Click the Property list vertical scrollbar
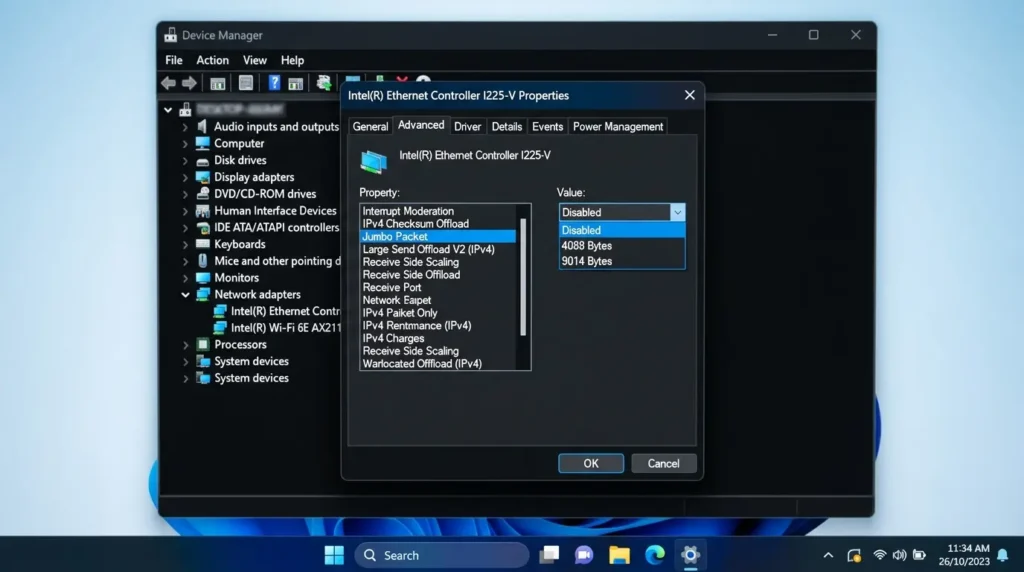Screen dimensions: 1024x572 click(x=523, y=278)
